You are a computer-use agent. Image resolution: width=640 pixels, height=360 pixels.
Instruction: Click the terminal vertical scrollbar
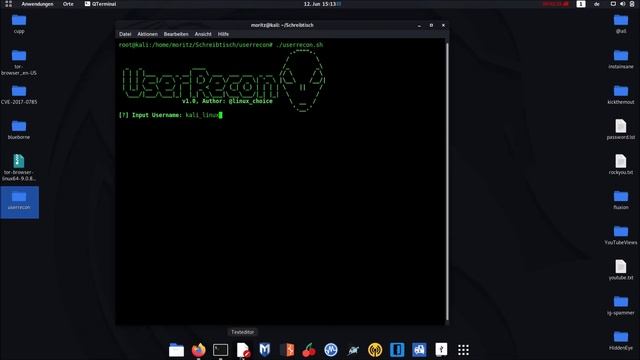point(447,181)
